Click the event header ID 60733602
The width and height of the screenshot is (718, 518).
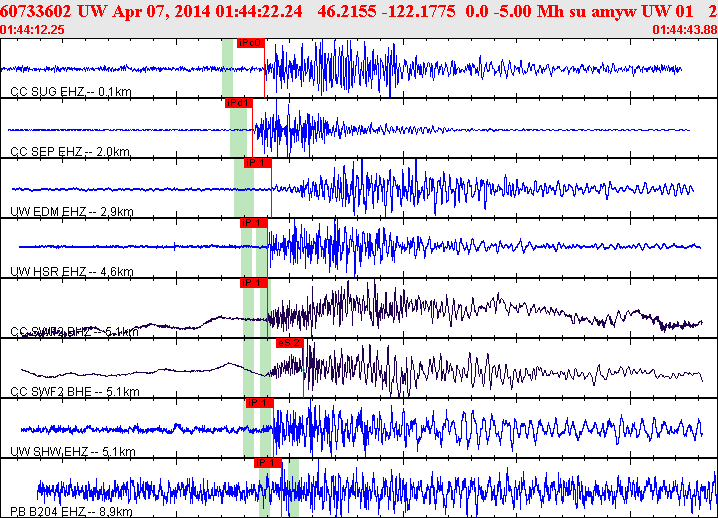pyautogui.click(x=36, y=11)
